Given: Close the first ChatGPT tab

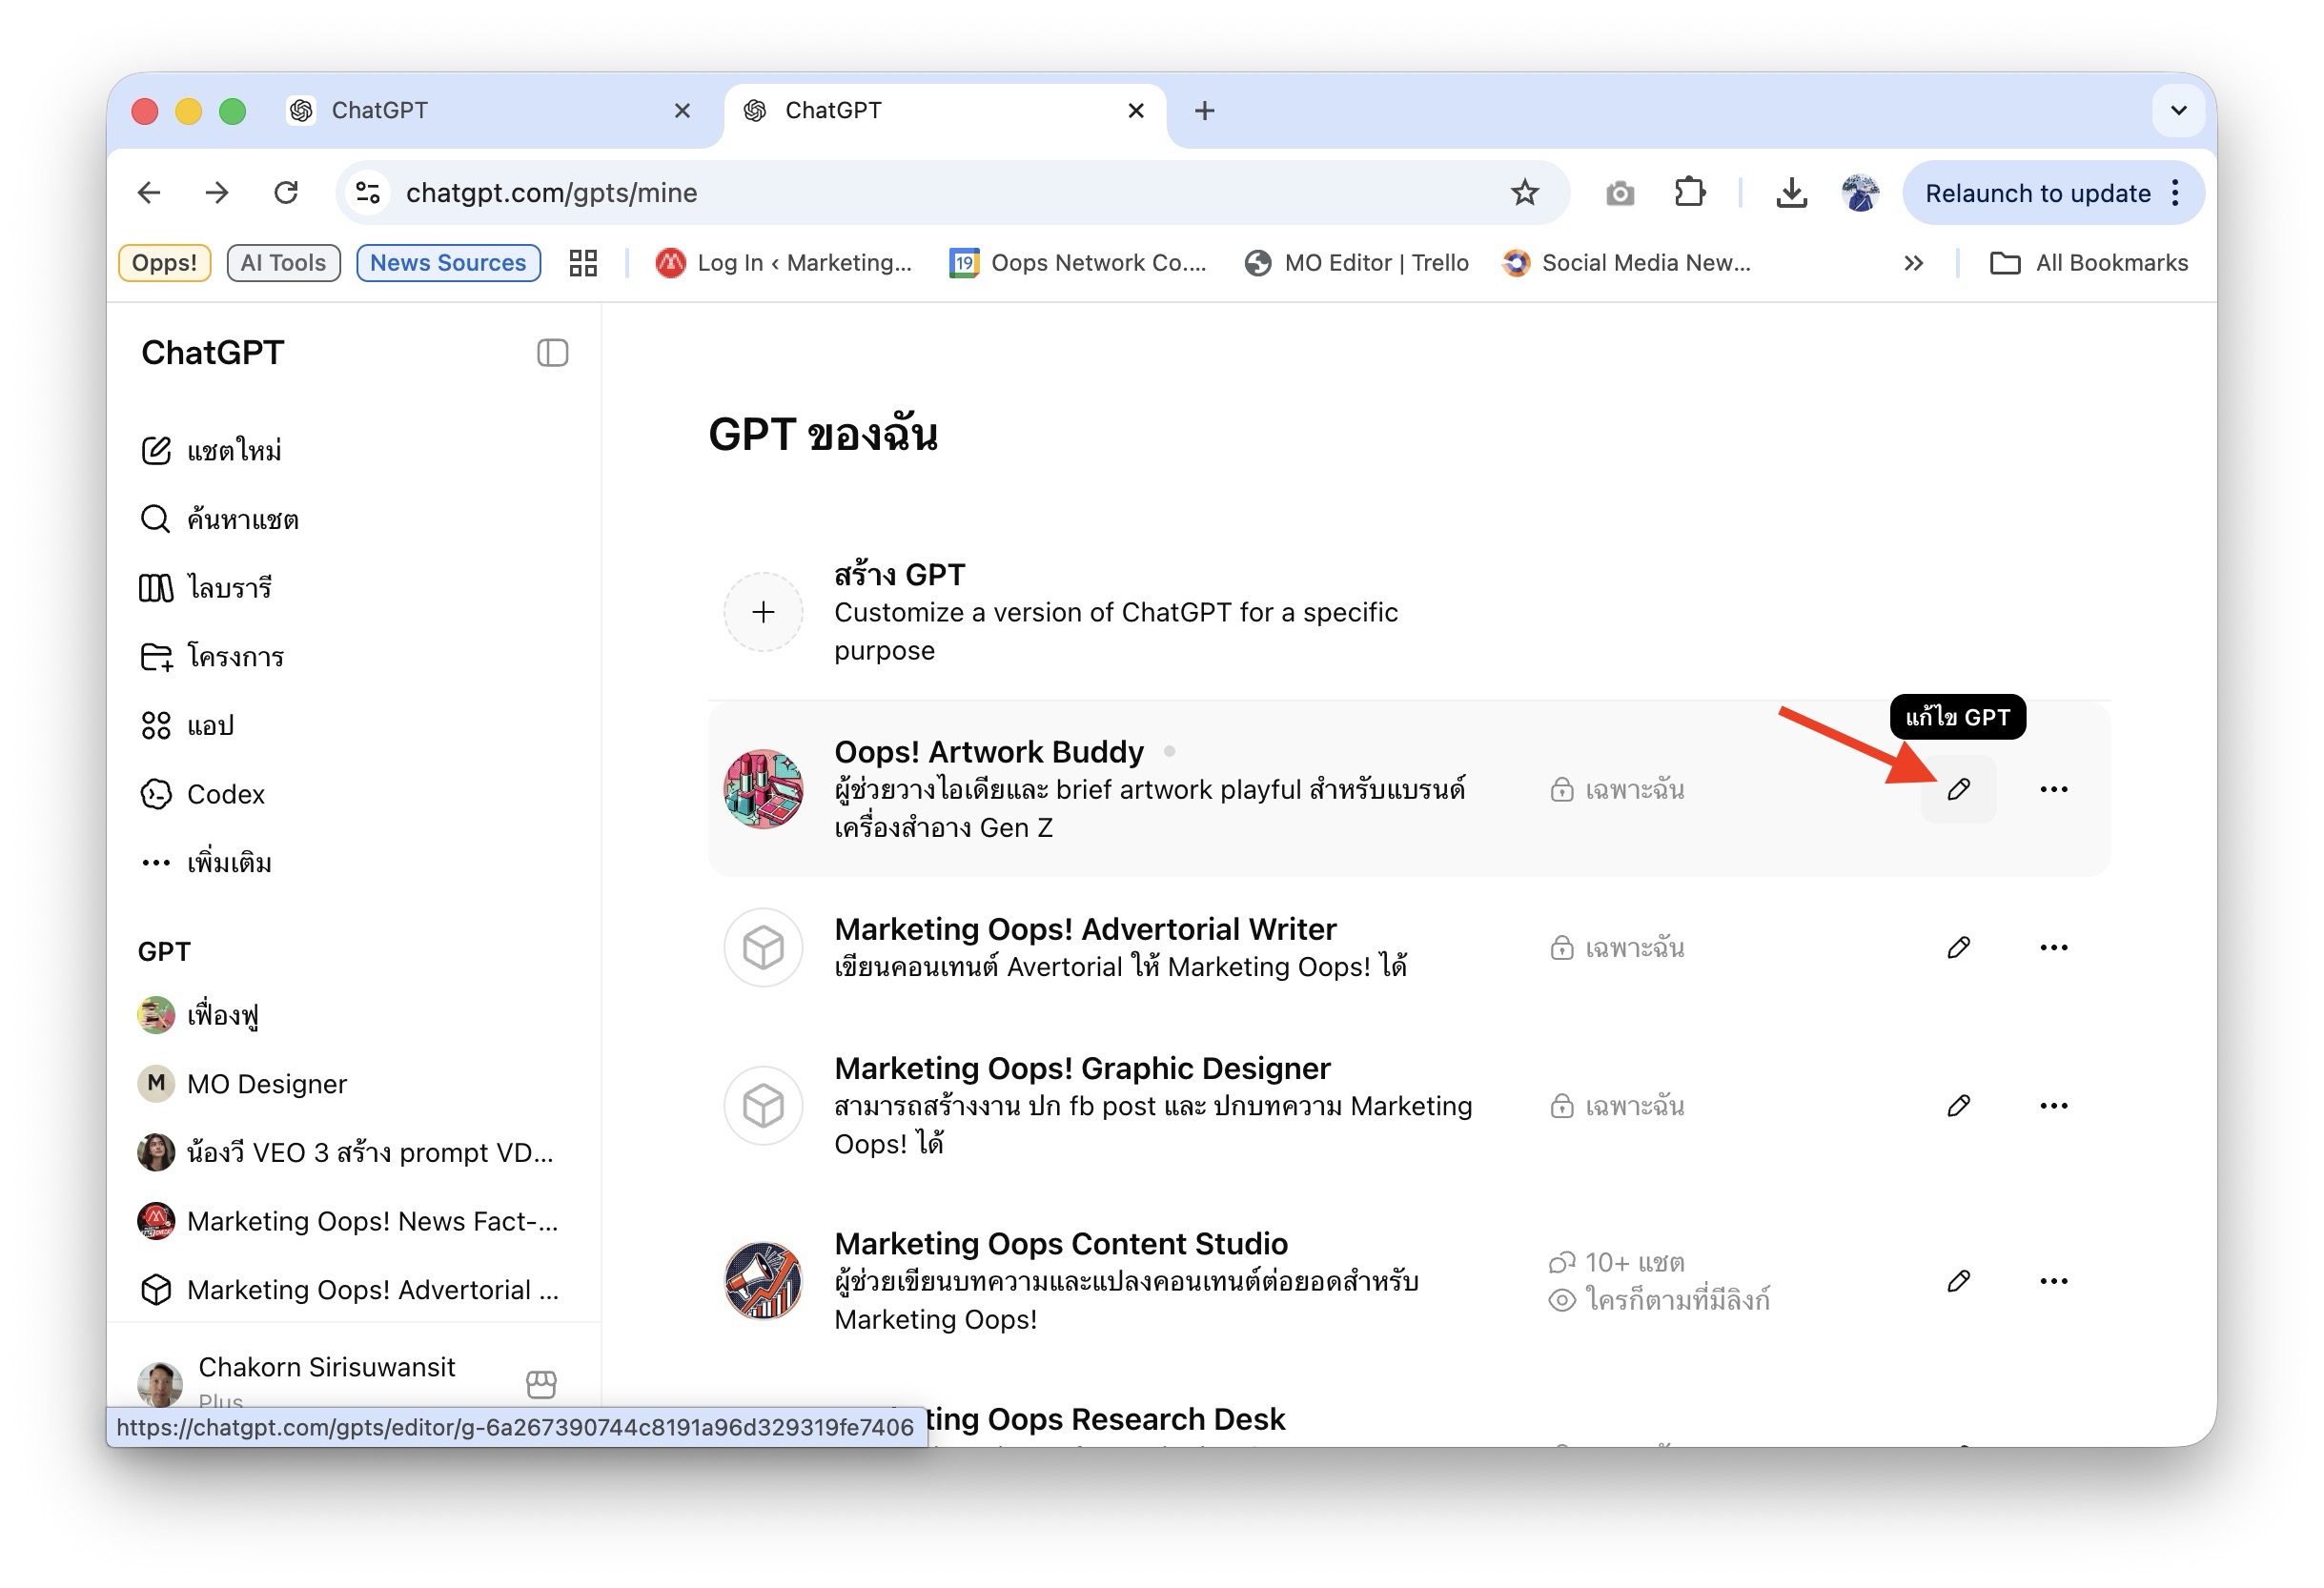Looking at the screenshot, I should click(682, 110).
